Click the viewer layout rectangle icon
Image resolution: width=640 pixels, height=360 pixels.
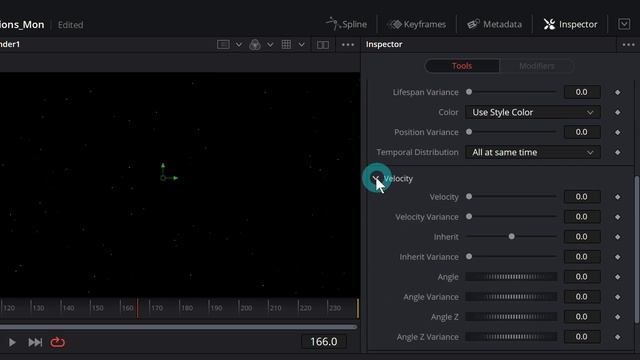click(x=223, y=44)
